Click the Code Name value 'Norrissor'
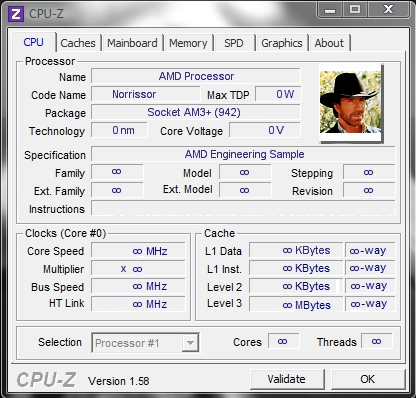The width and height of the screenshot is (416, 398). (x=146, y=94)
